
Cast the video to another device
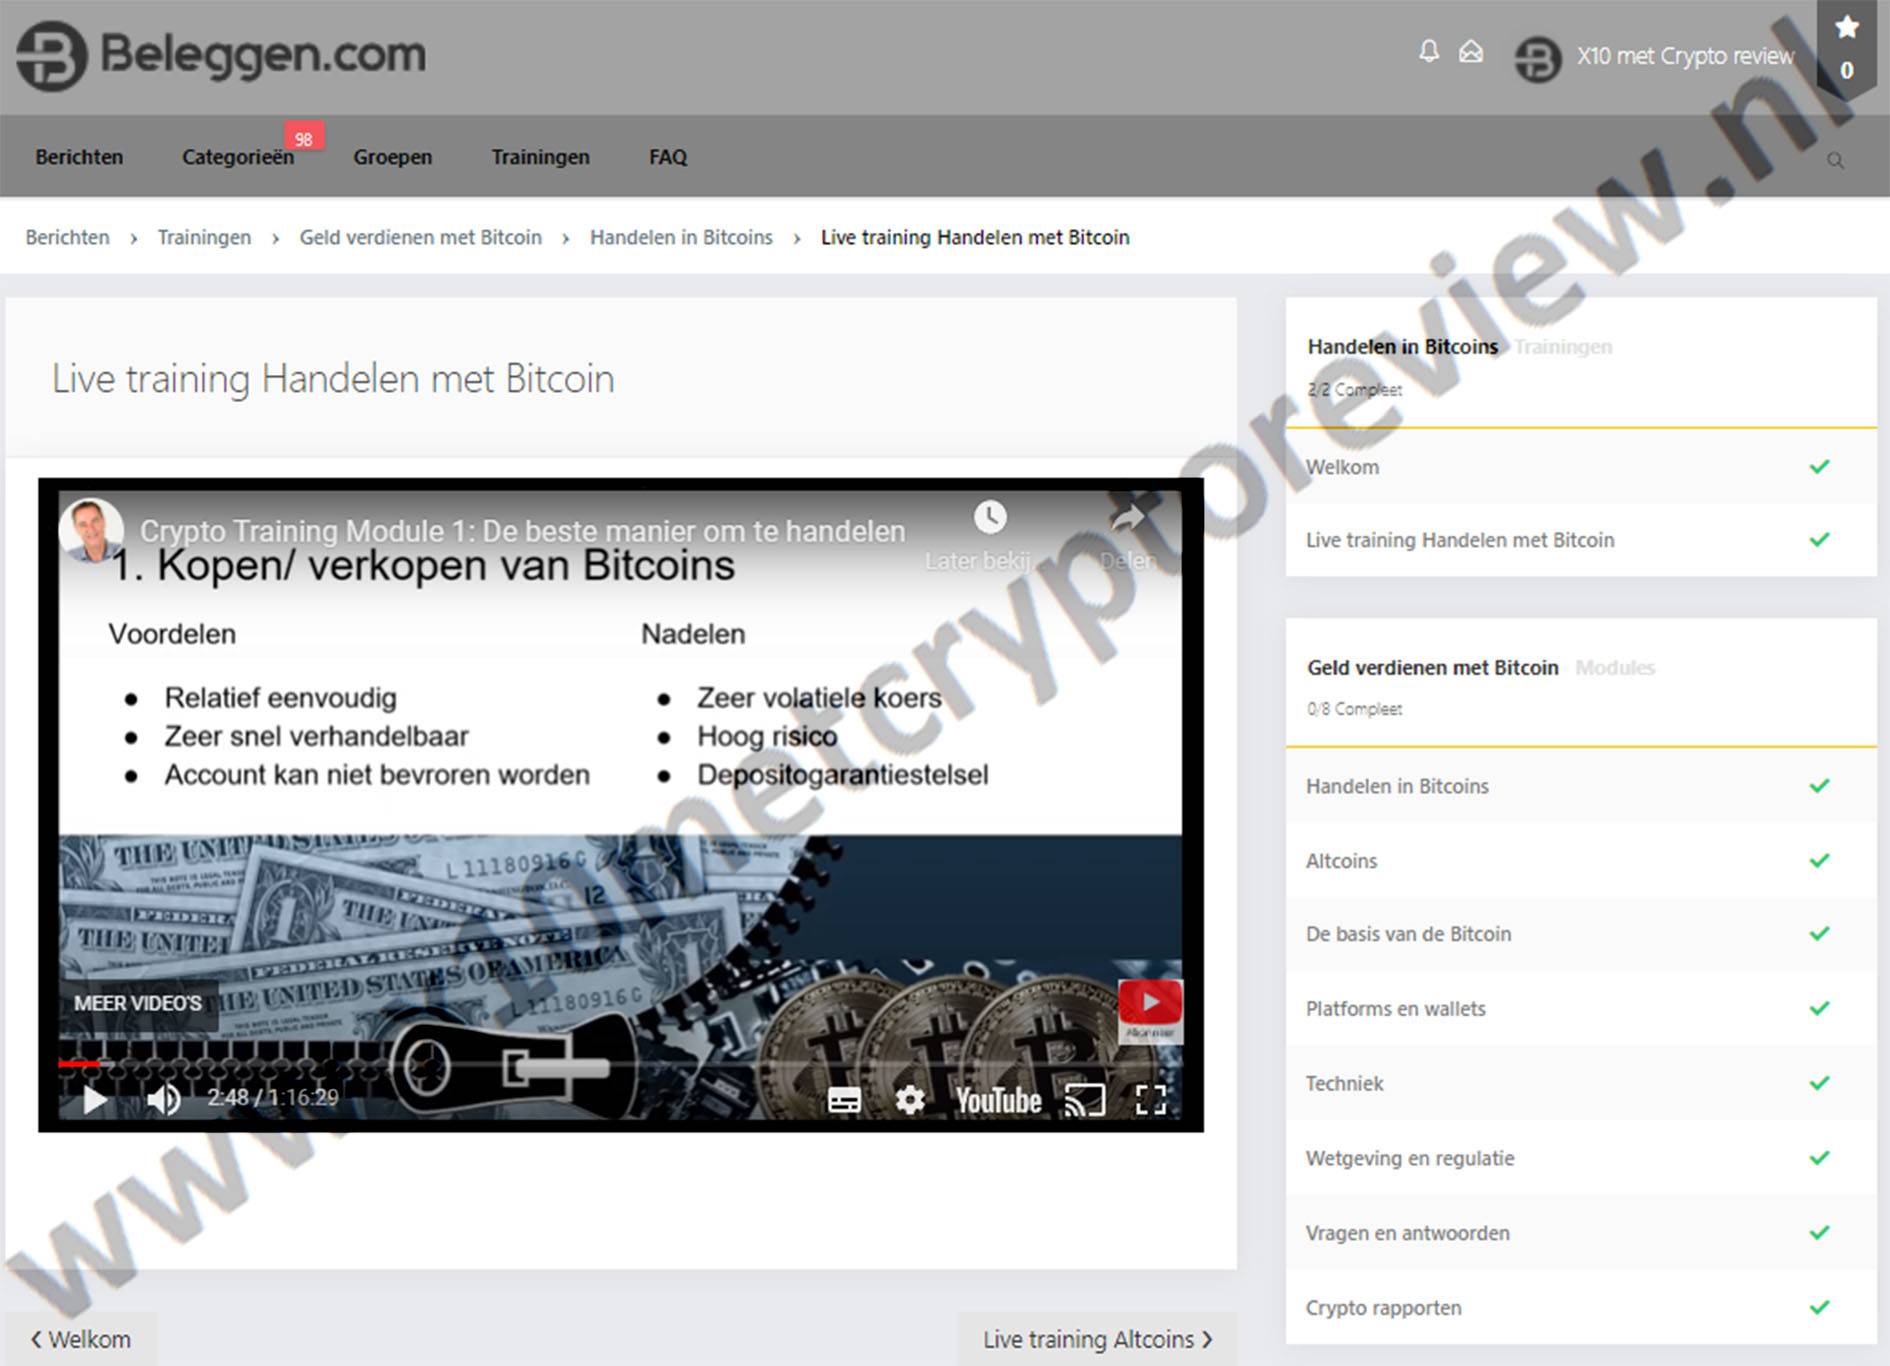coord(1084,1100)
